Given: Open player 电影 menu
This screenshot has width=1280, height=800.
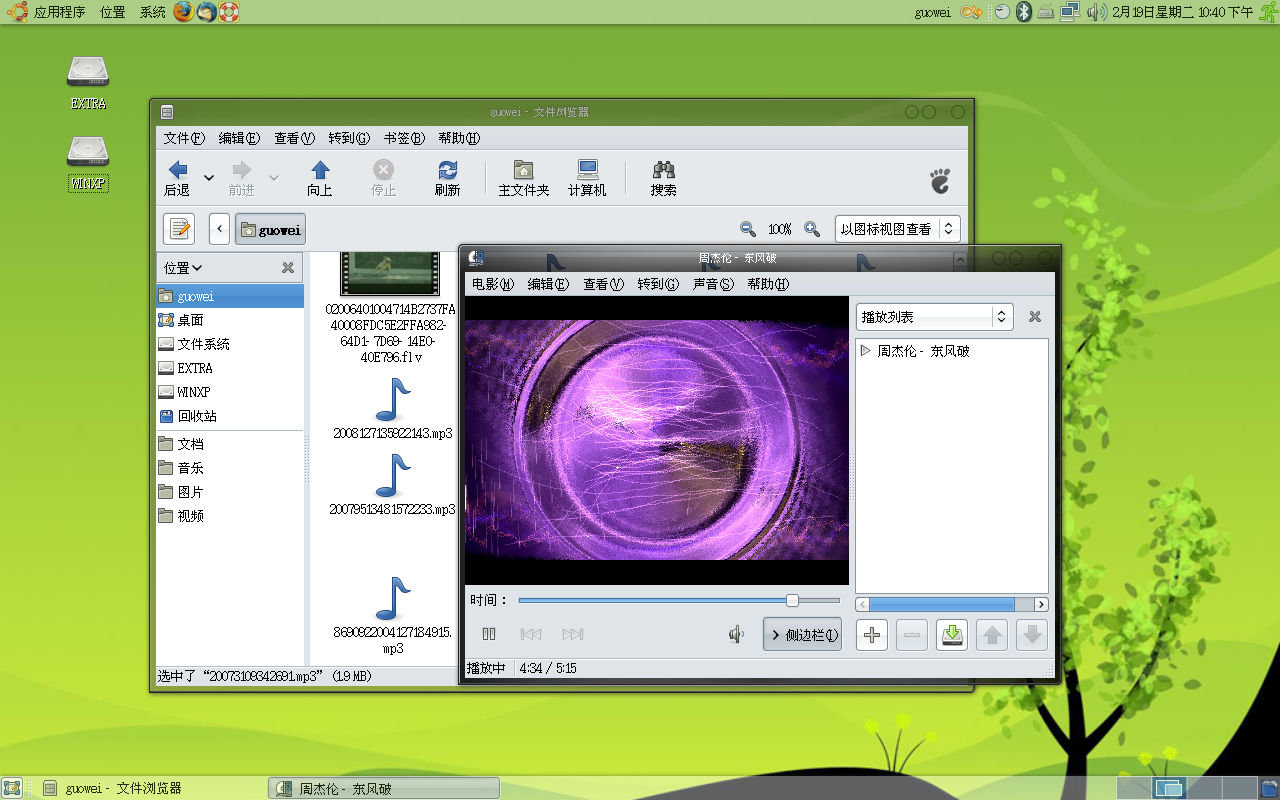Looking at the screenshot, I should (x=492, y=284).
